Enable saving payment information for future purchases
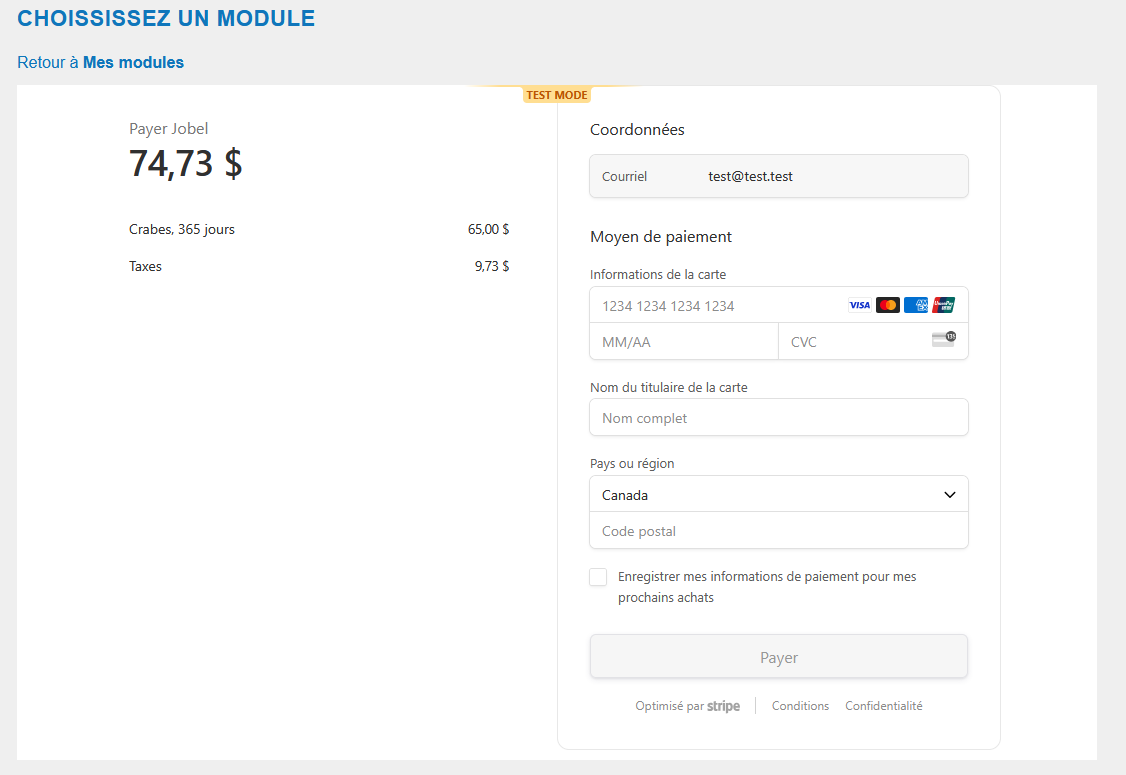 point(598,577)
